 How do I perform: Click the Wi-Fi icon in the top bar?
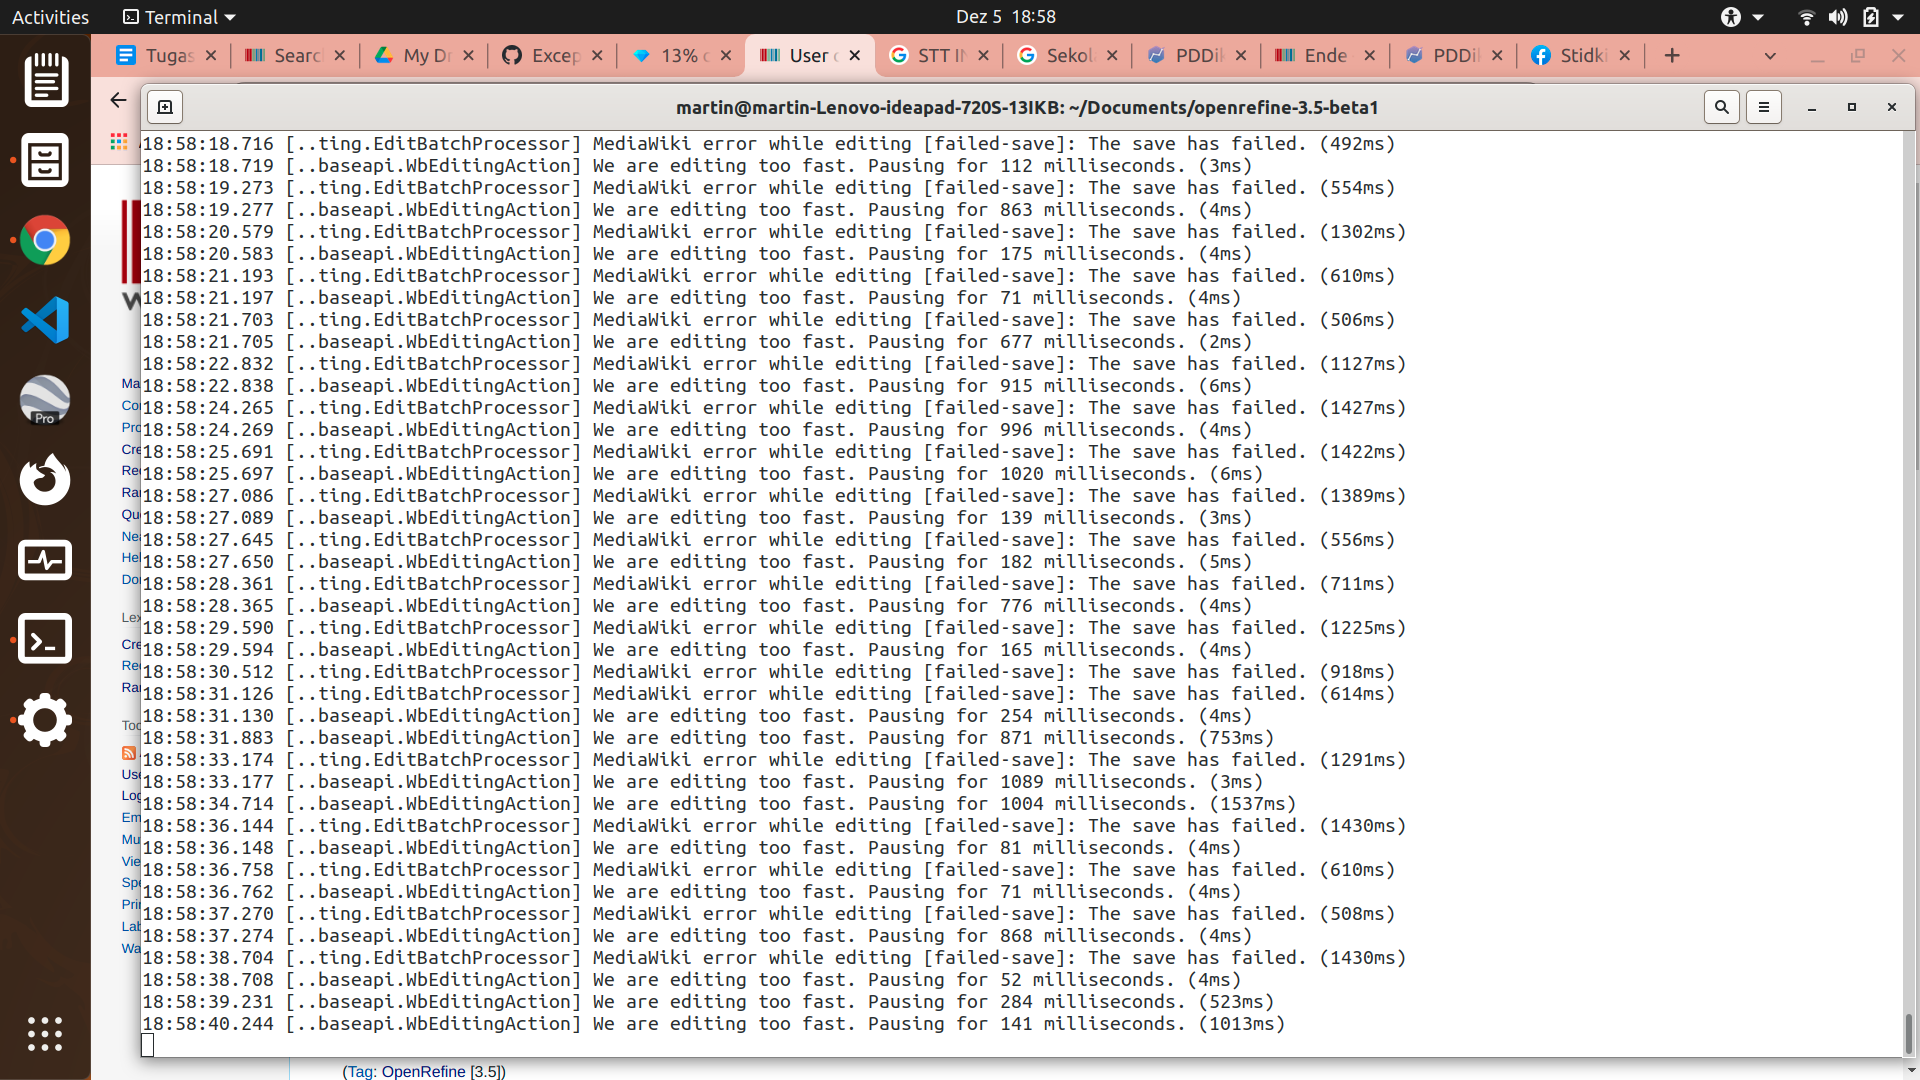(1806, 17)
